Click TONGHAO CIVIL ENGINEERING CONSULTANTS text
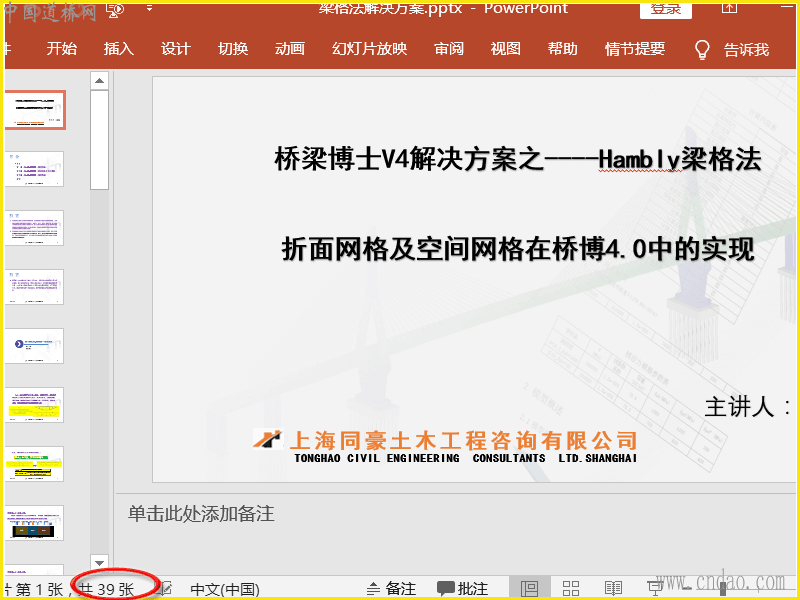800x600 pixels. pos(465,458)
